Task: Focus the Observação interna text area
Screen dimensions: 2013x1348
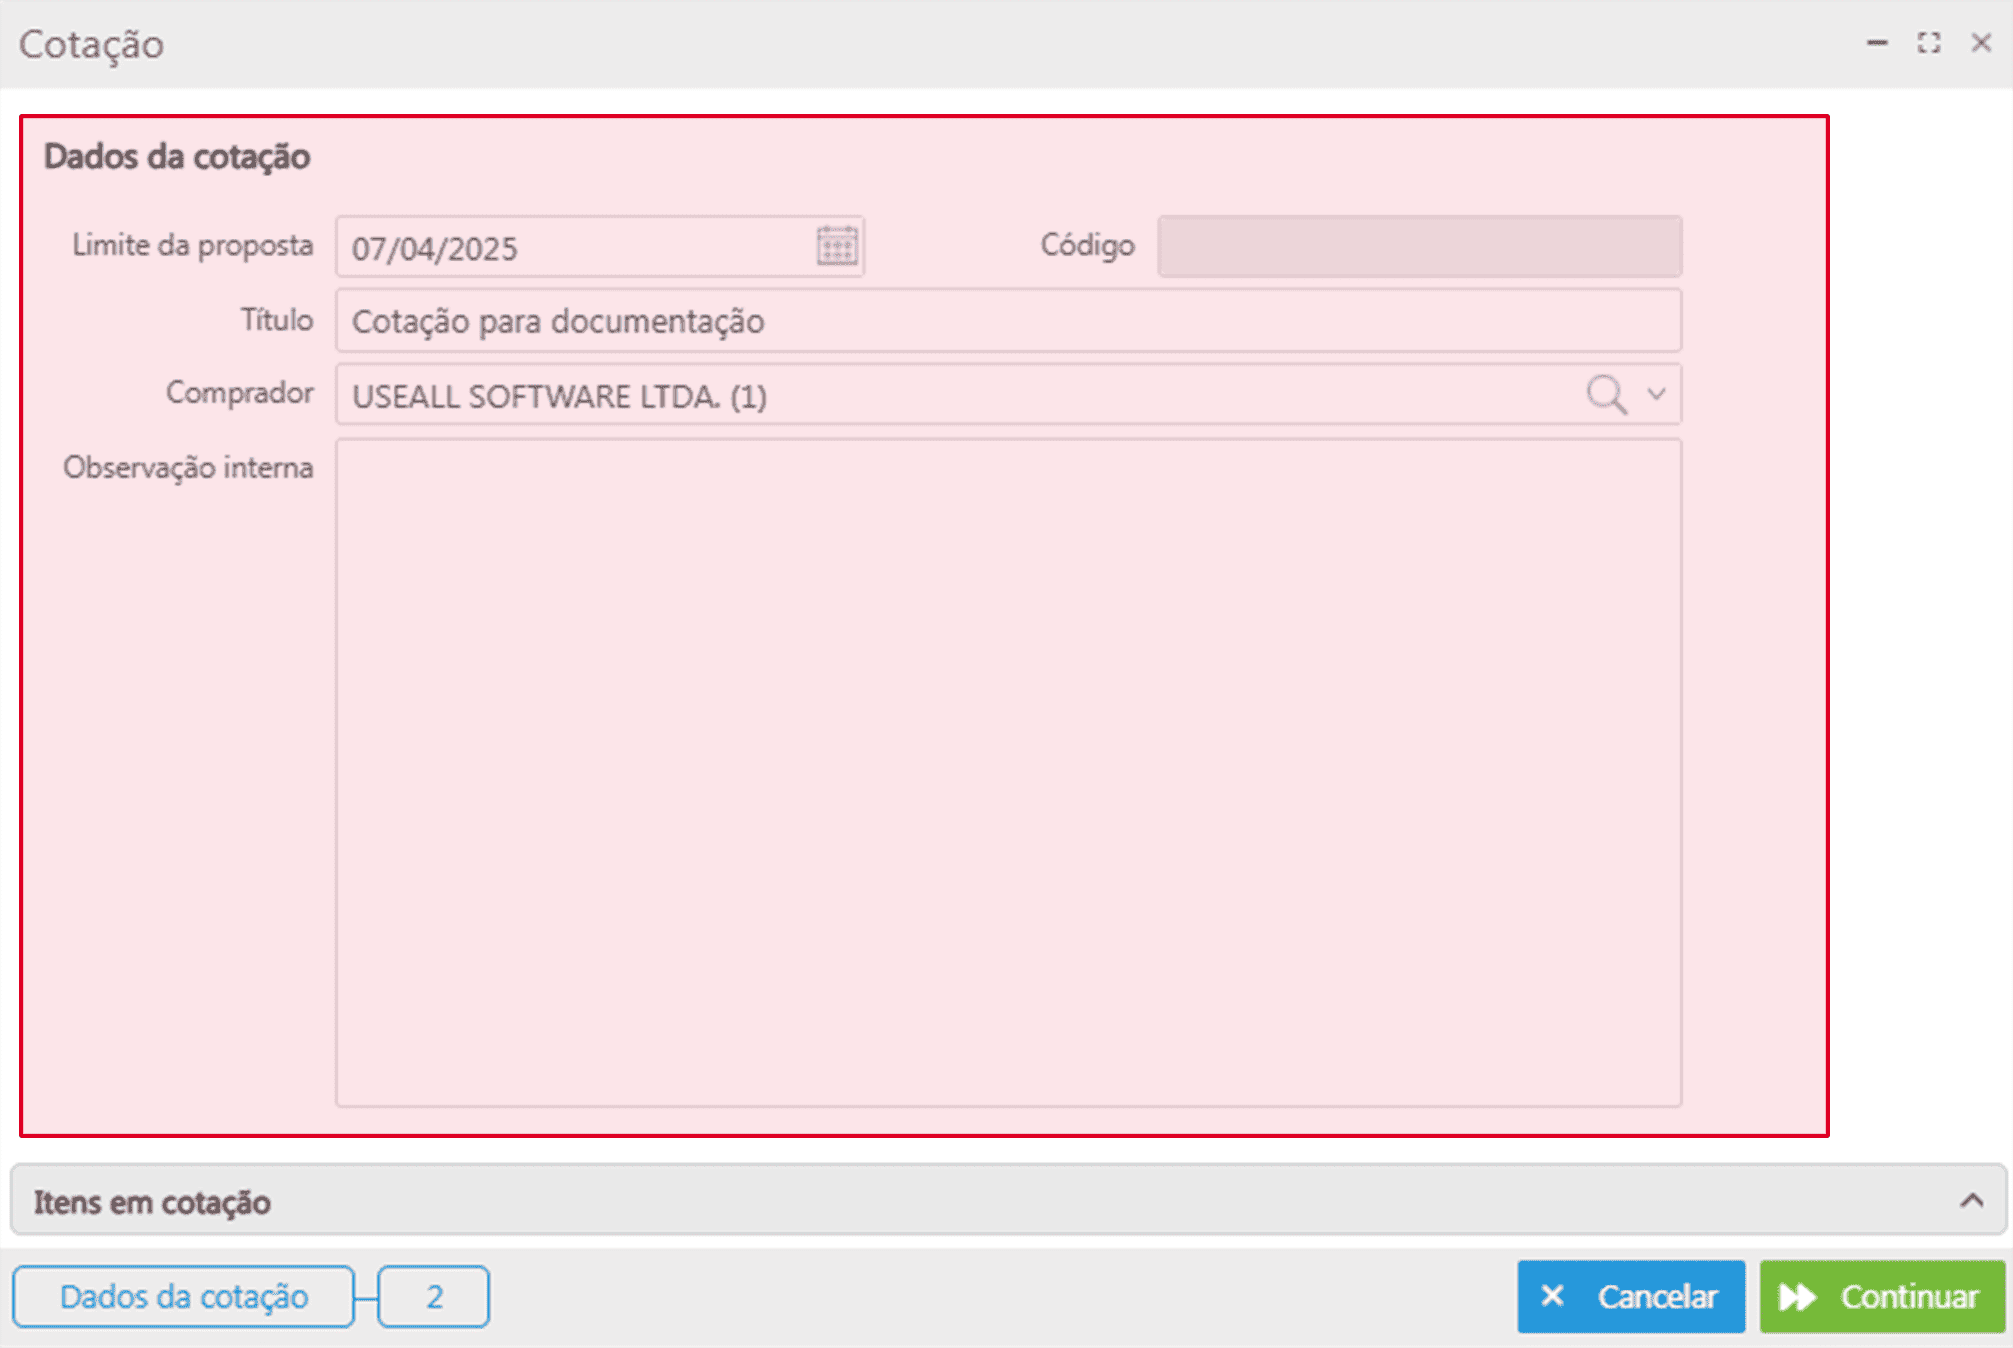Action: pos(1008,772)
